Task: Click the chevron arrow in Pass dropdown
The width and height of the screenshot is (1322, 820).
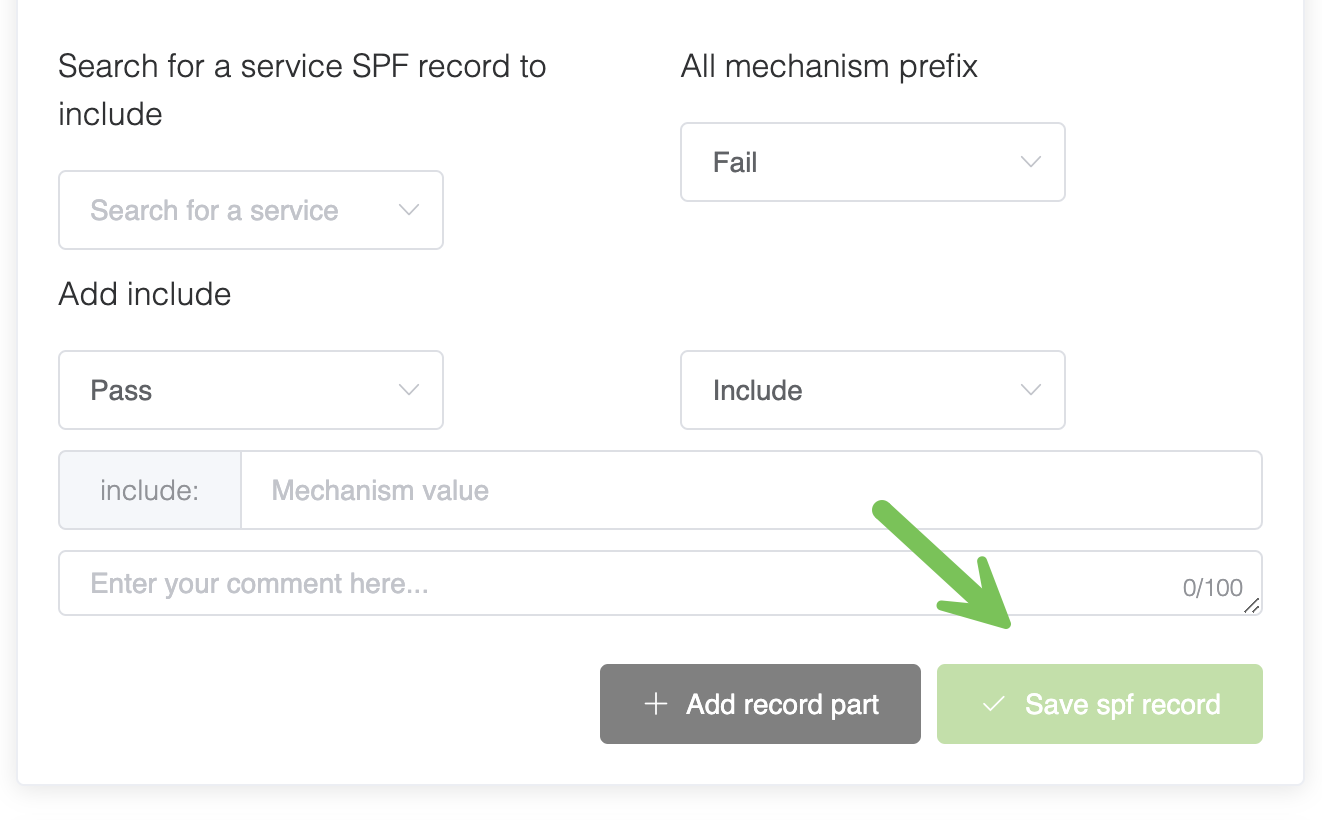Action: coord(408,390)
